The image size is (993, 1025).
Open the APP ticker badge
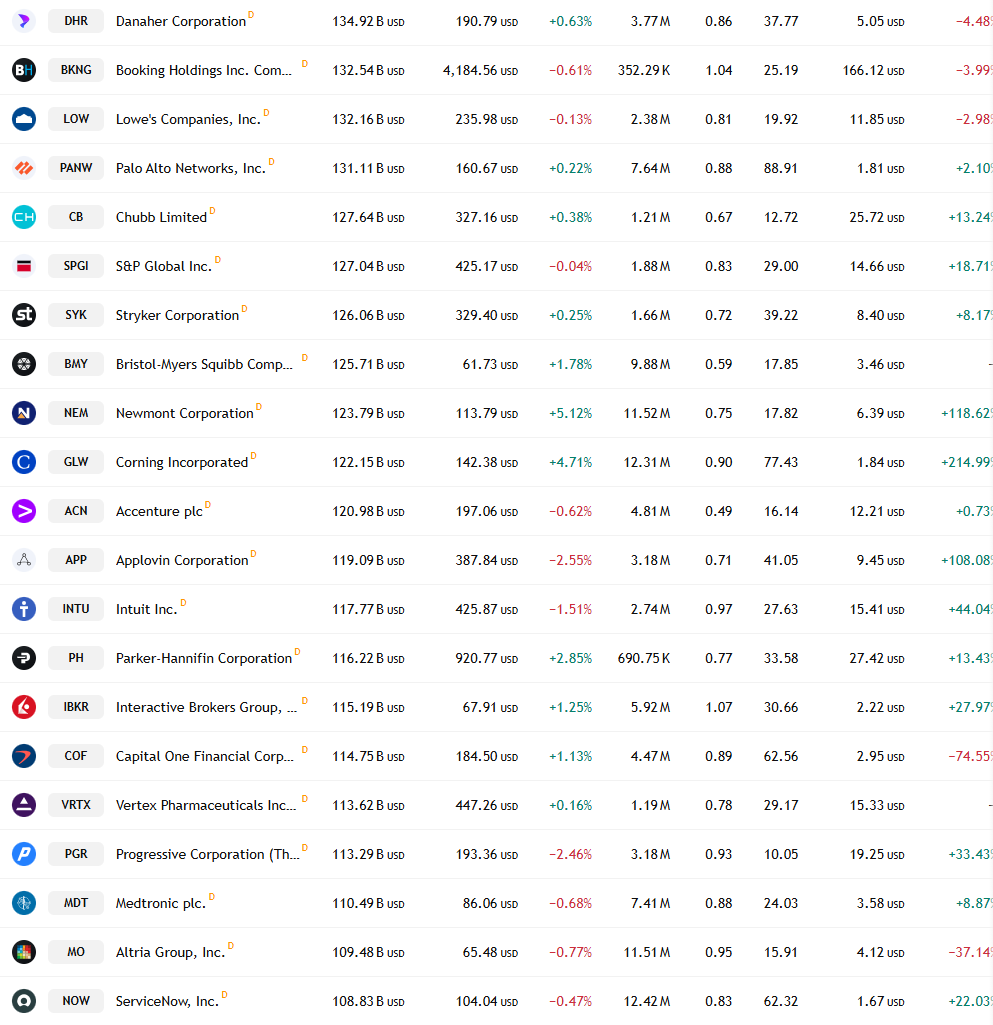click(76, 560)
